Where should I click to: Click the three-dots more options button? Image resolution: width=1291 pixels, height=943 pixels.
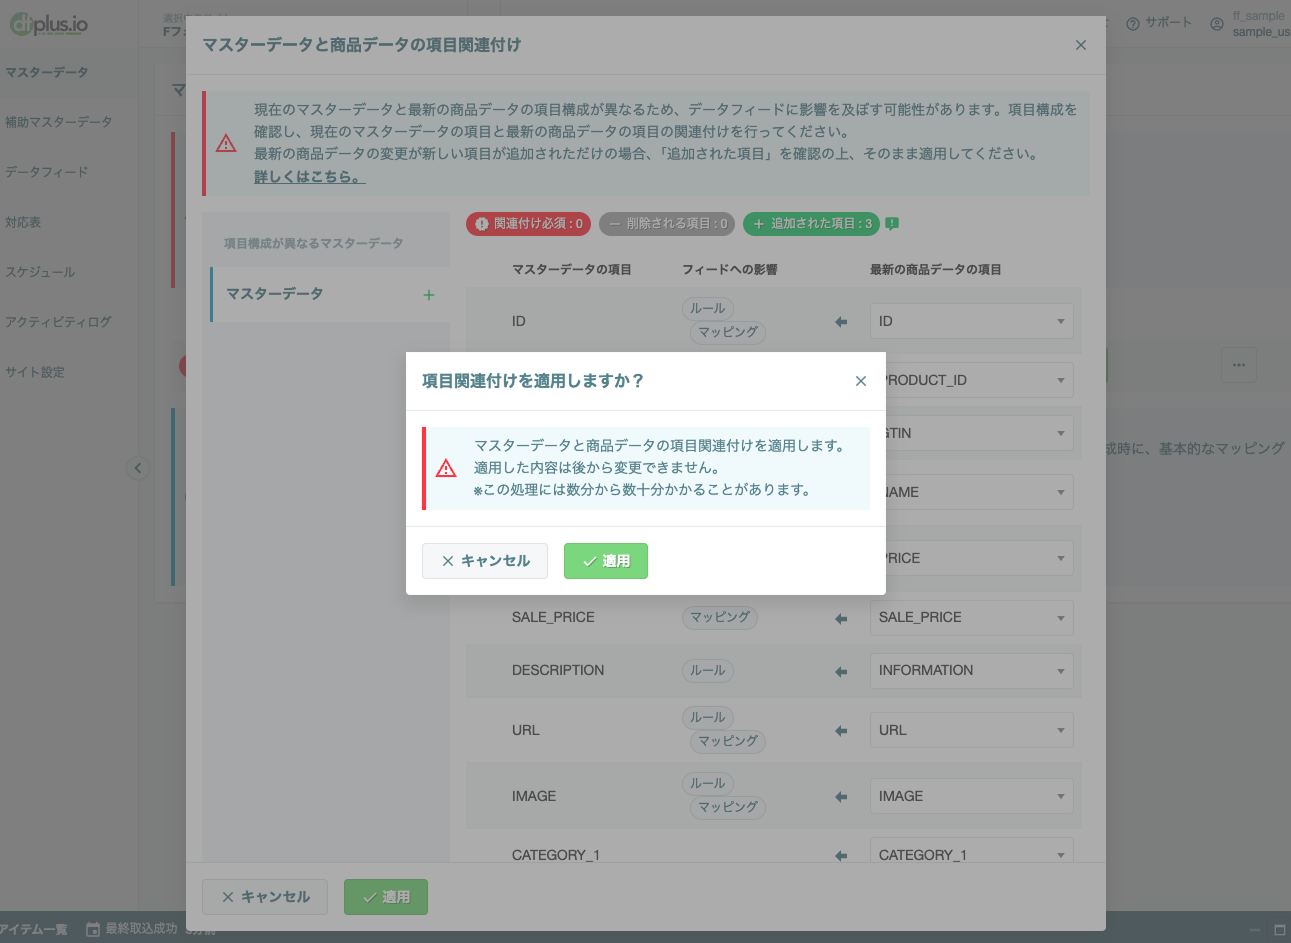tap(1239, 365)
